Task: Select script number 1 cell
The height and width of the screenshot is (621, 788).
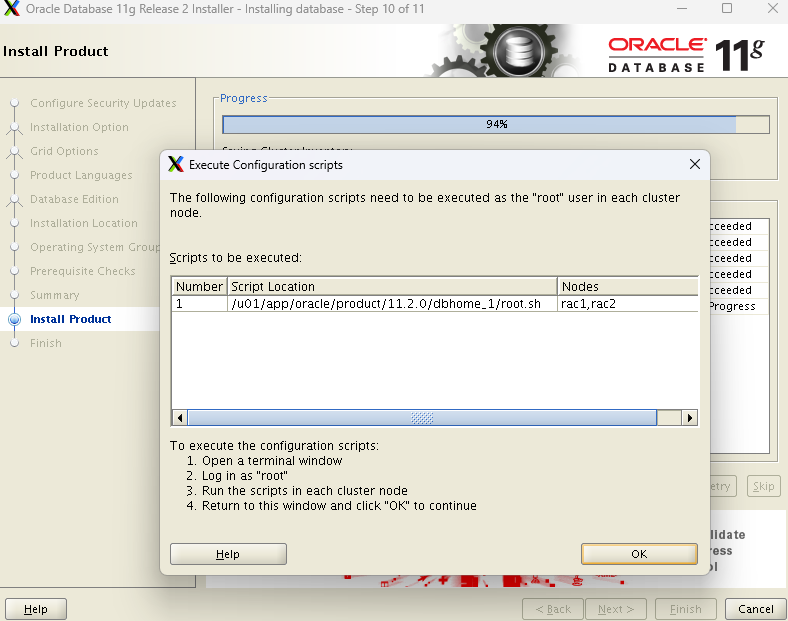Action: pos(199,303)
